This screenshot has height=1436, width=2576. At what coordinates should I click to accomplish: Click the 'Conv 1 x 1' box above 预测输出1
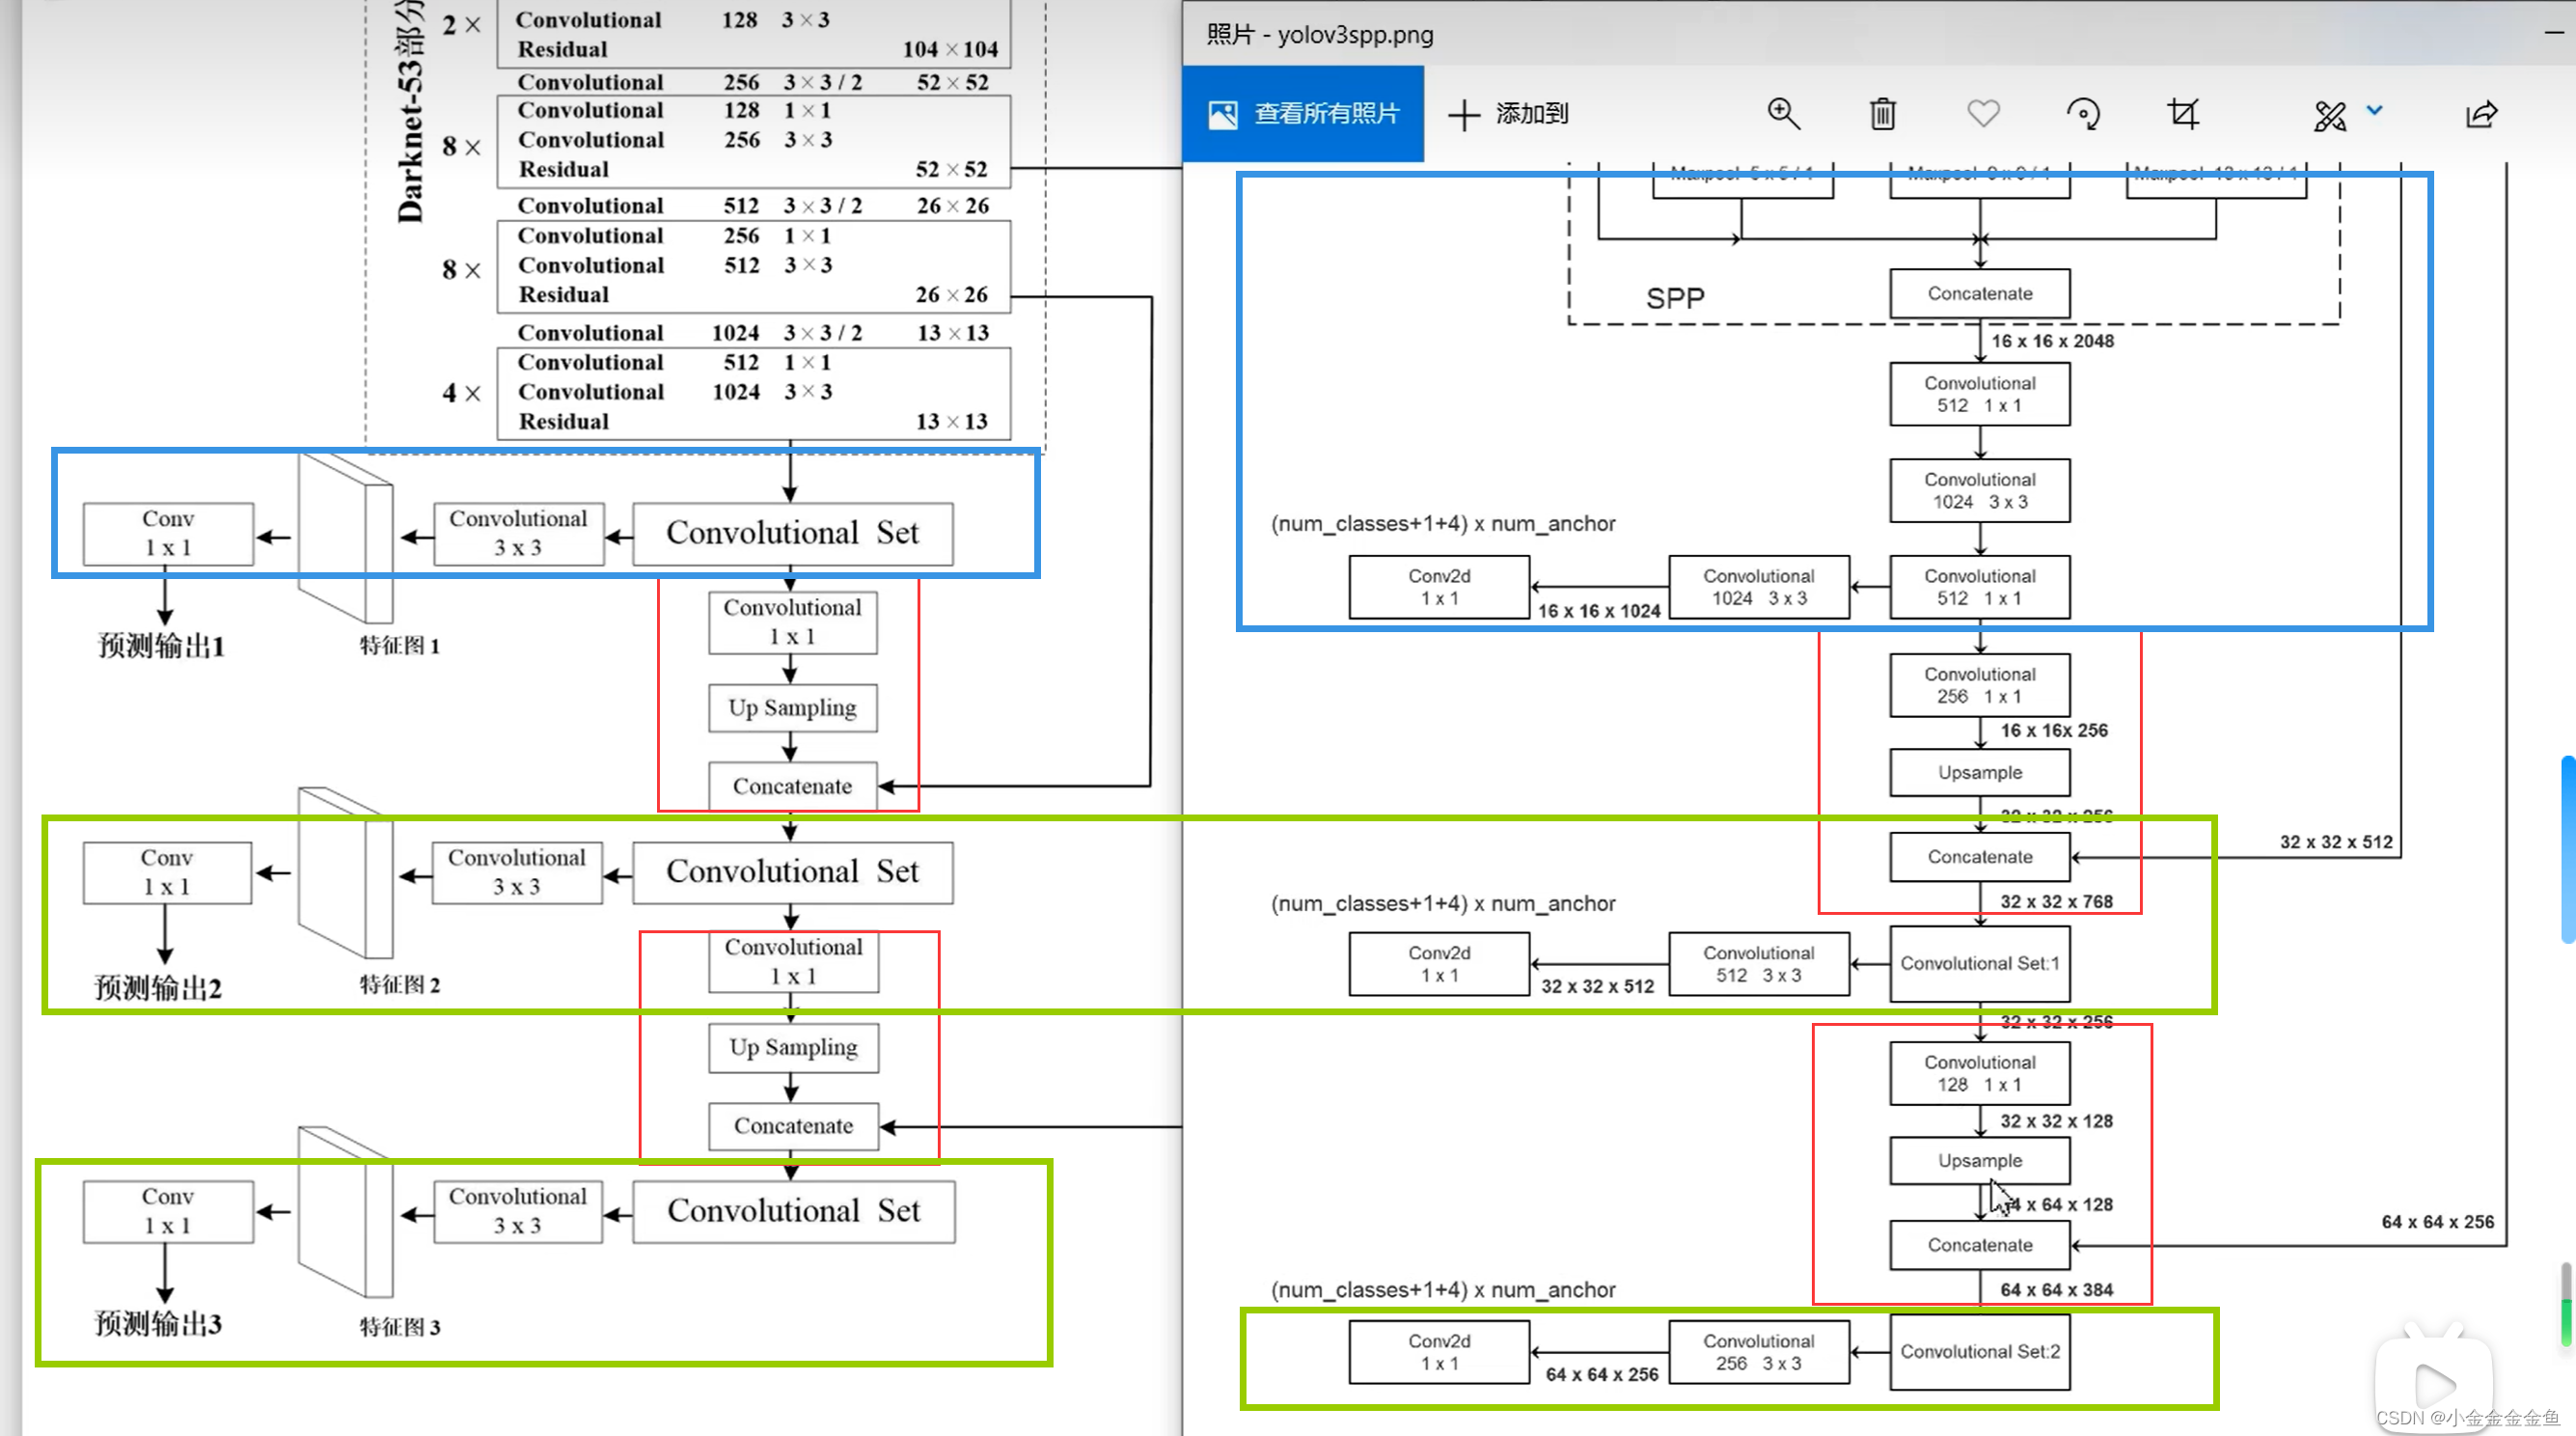[x=168, y=534]
